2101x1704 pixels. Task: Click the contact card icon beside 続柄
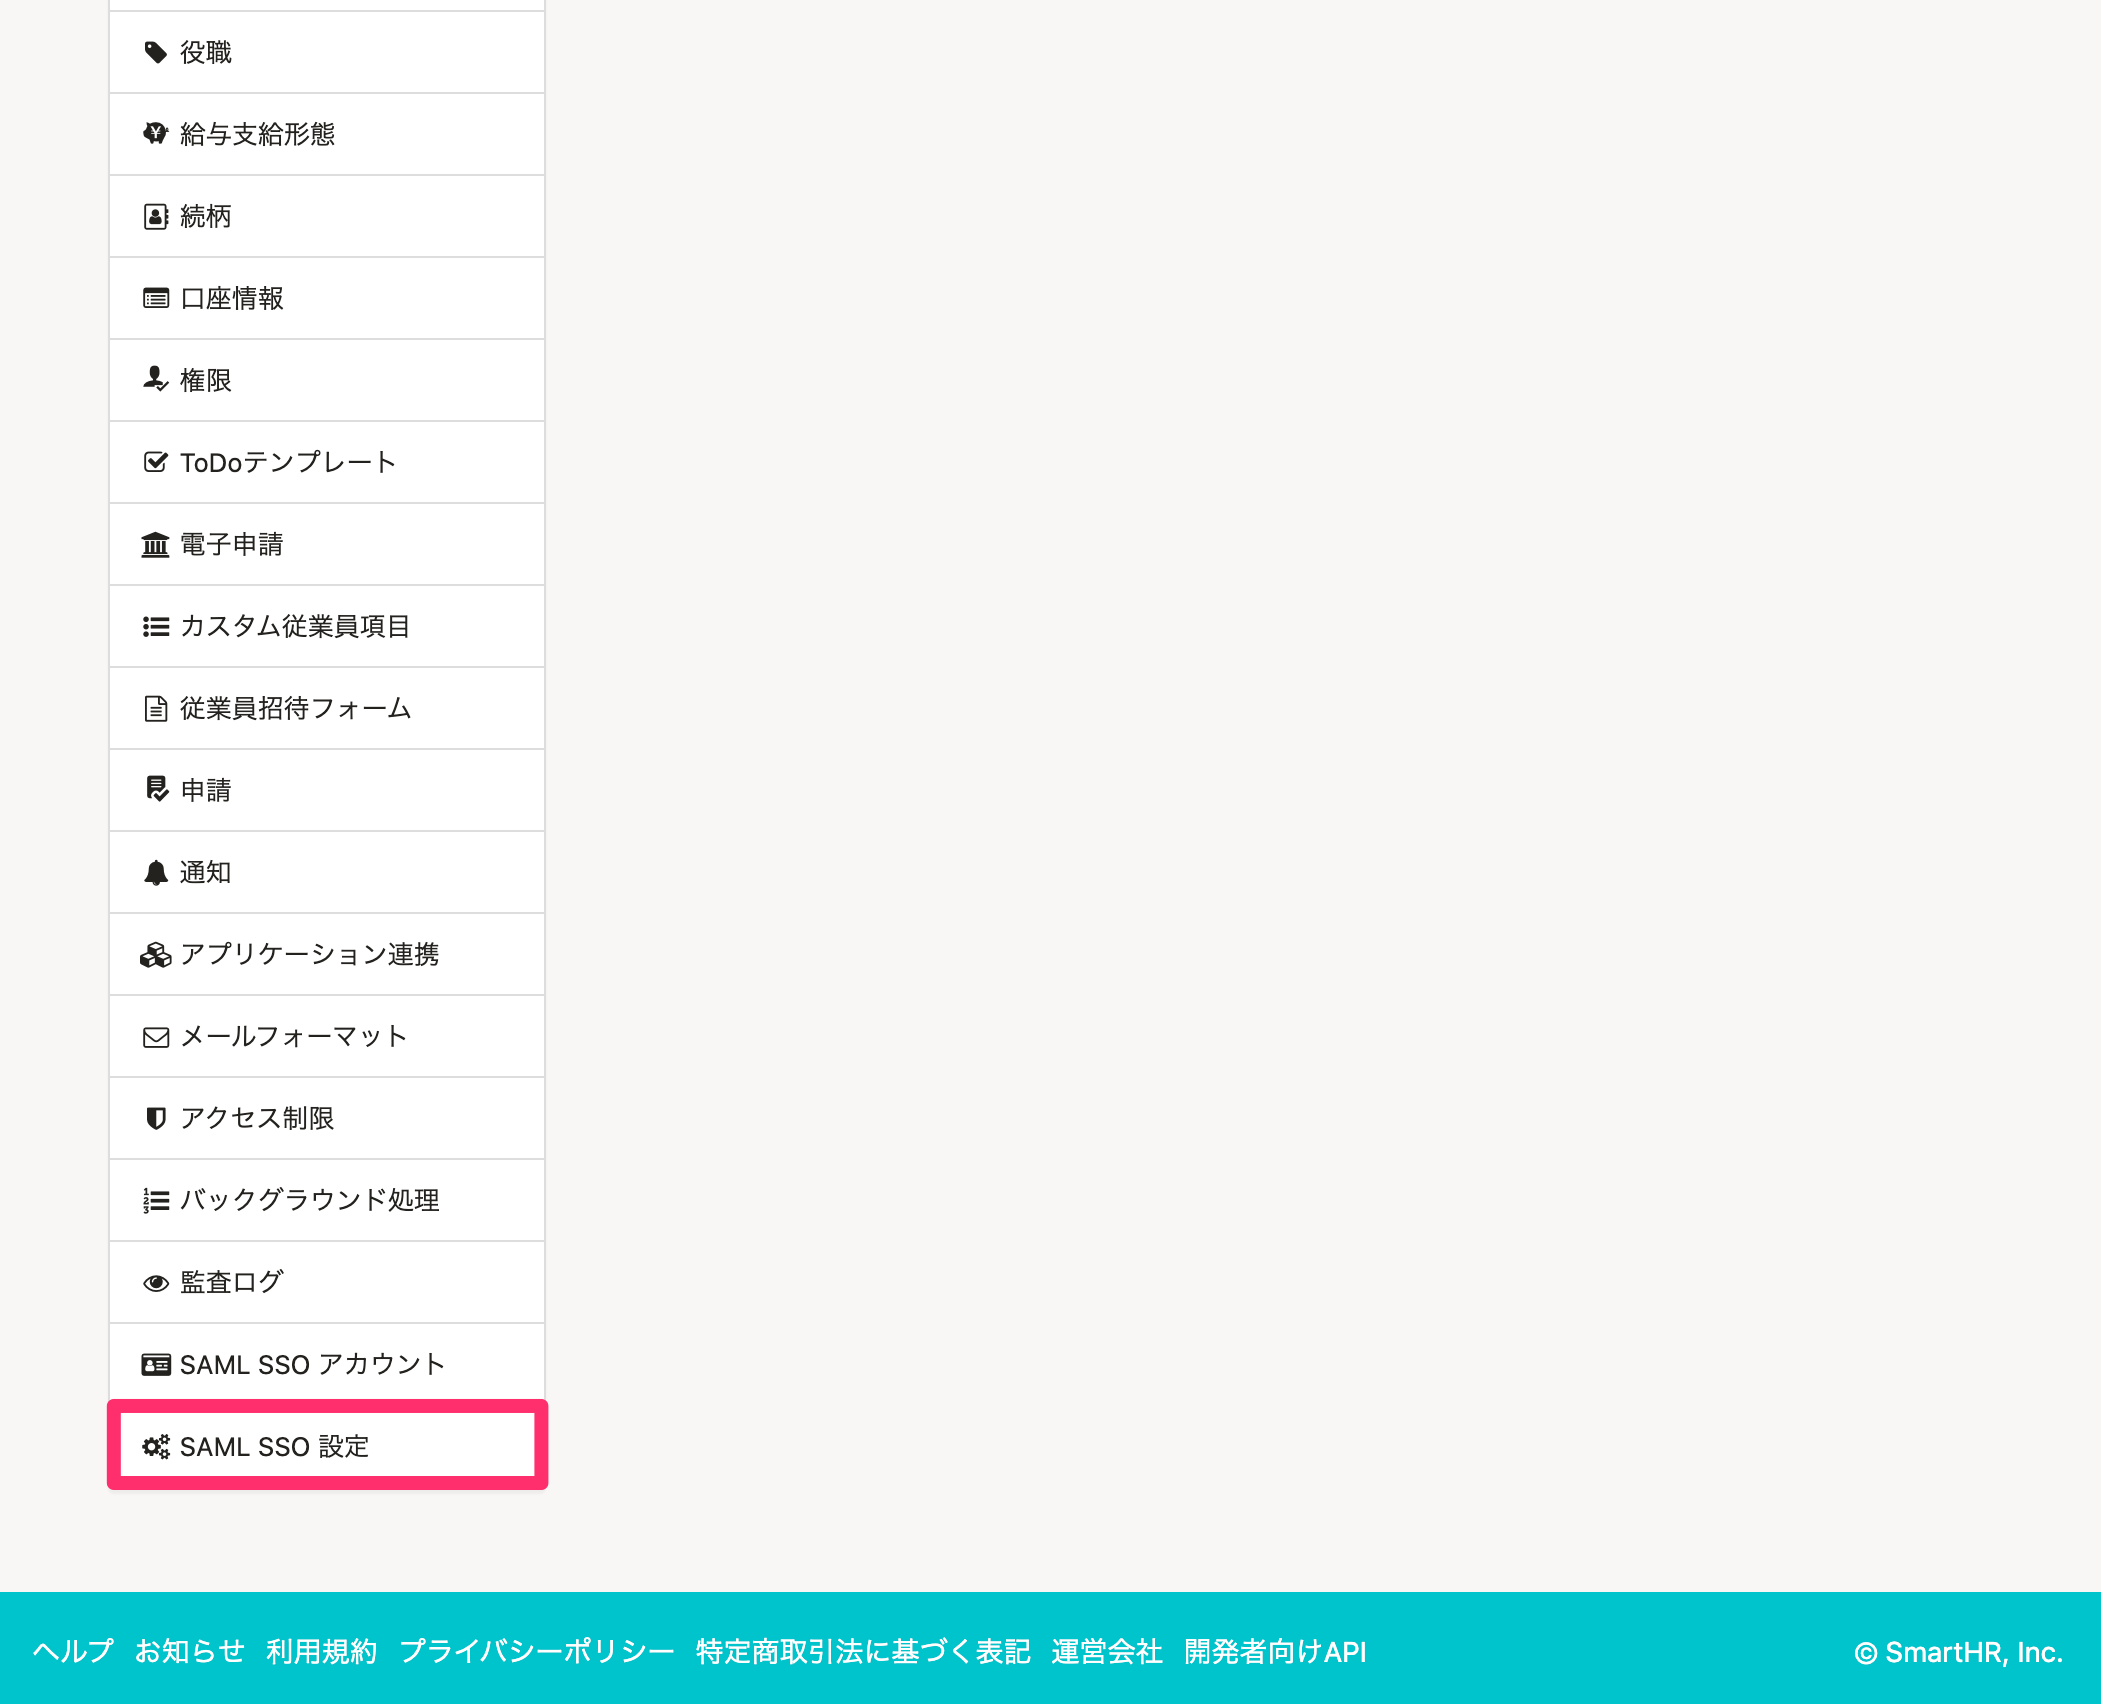click(155, 216)
